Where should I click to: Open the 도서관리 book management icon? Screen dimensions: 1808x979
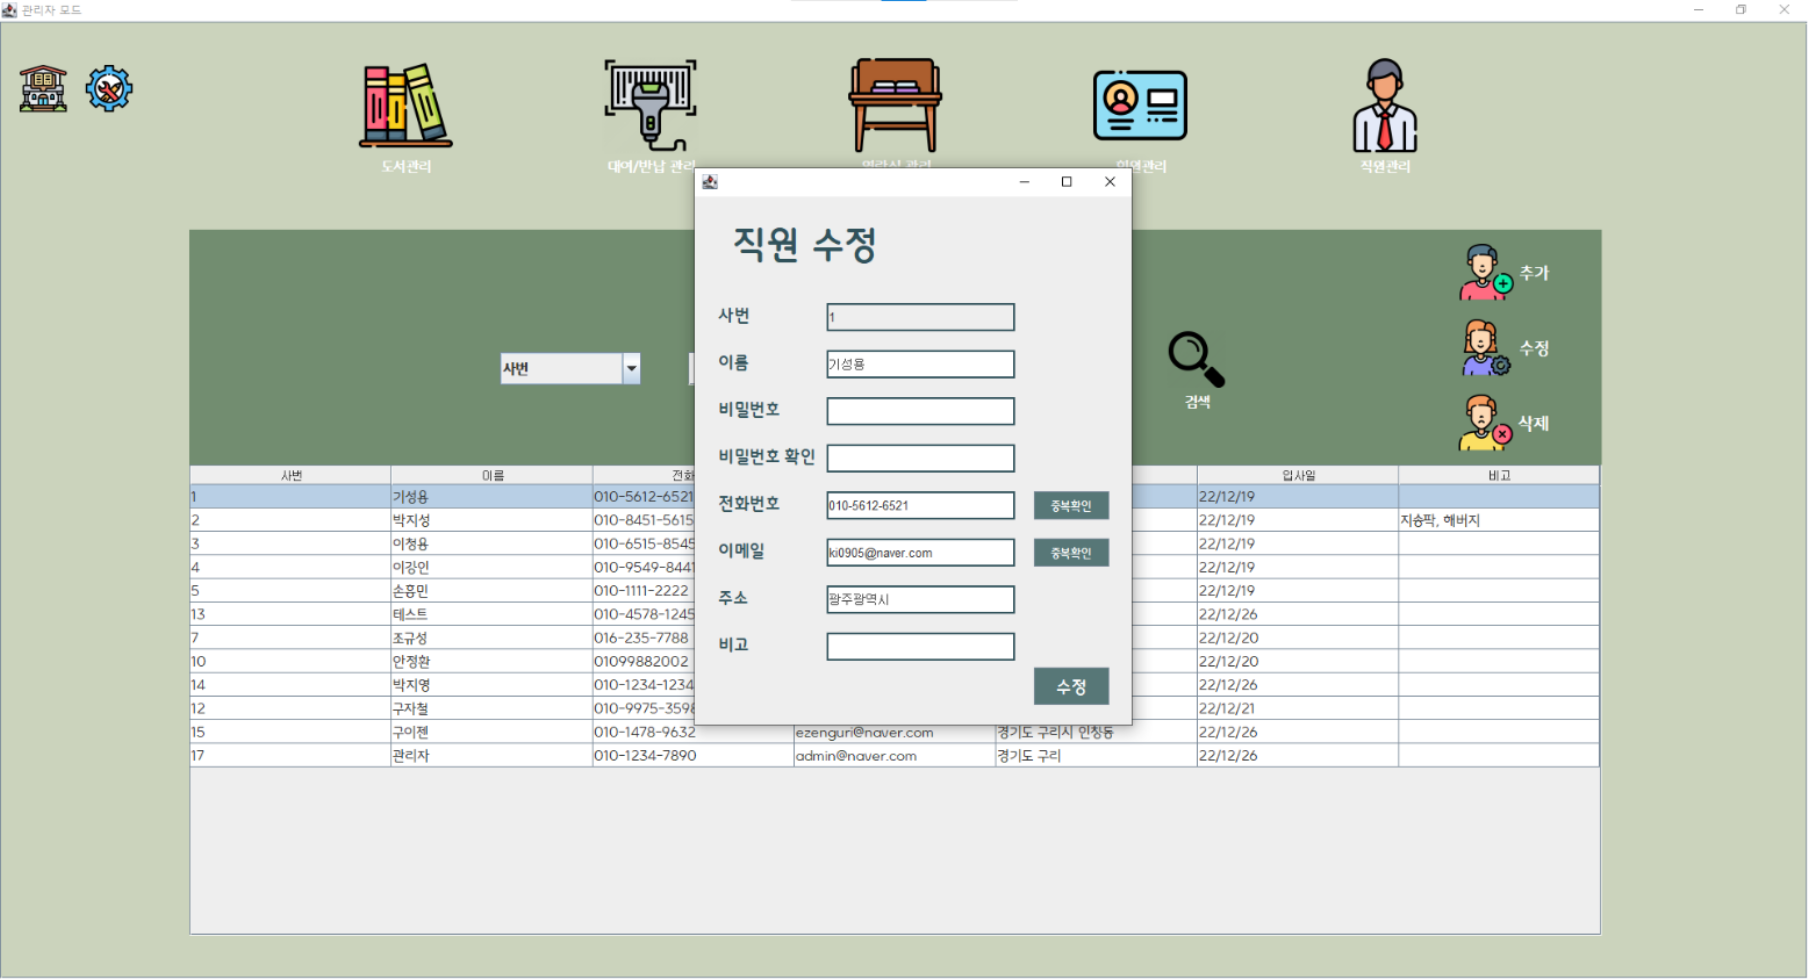(404, 103)
